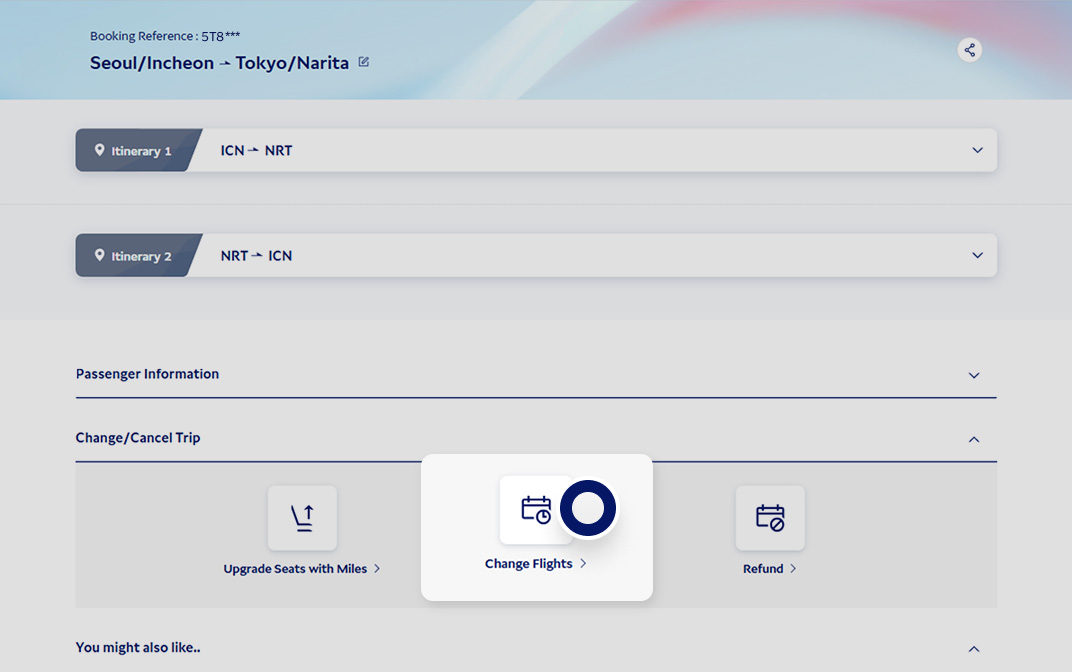Click the Refund calendar icon

tap(770, 518)
